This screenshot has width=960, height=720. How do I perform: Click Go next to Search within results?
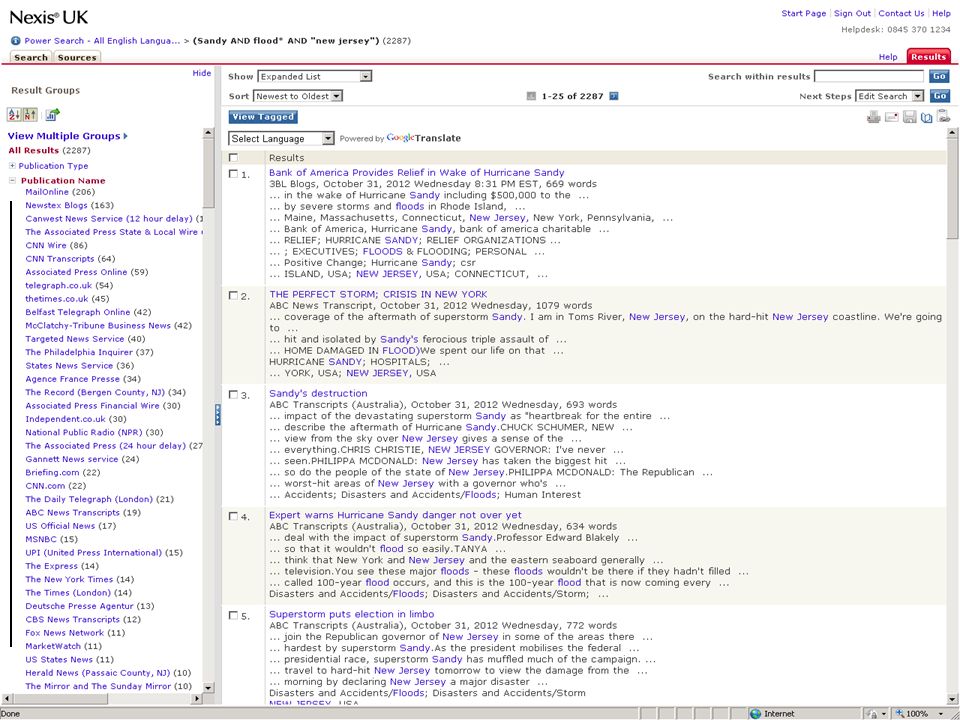[x=939, y=77]
